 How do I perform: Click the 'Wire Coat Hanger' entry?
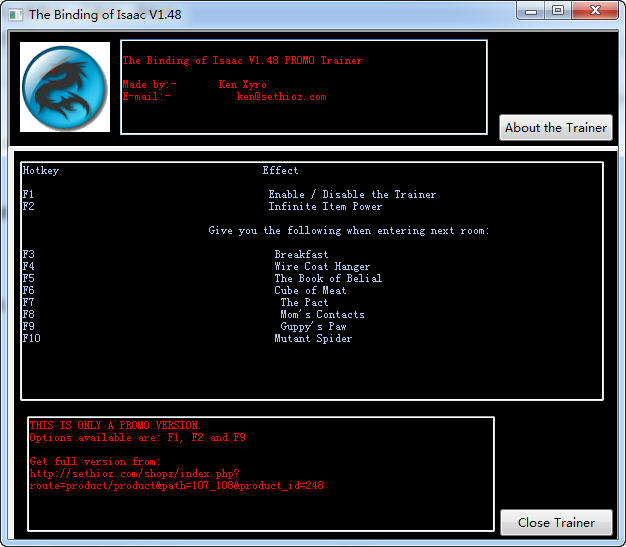tap(322, 266)
